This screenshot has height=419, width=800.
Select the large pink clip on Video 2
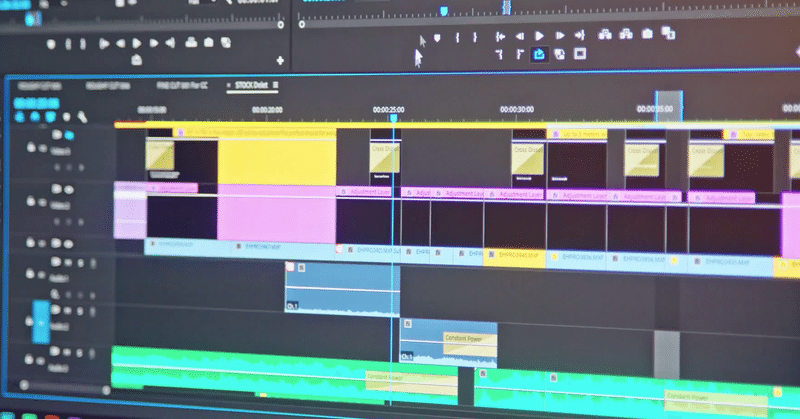pos(277,212)
